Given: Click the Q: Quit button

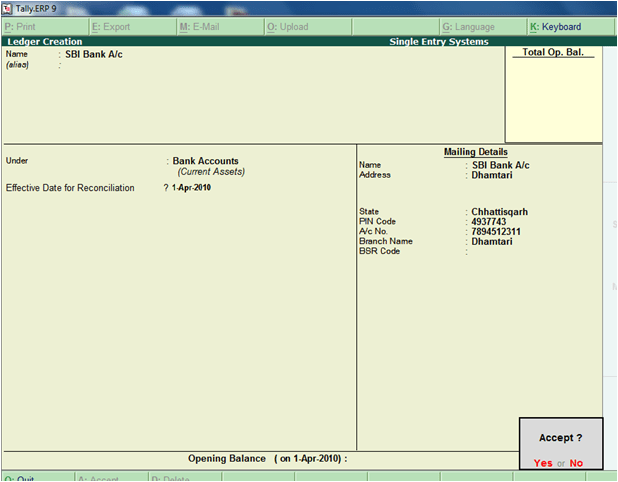Looking at the screenshot, I should click(x=38, y=477).
